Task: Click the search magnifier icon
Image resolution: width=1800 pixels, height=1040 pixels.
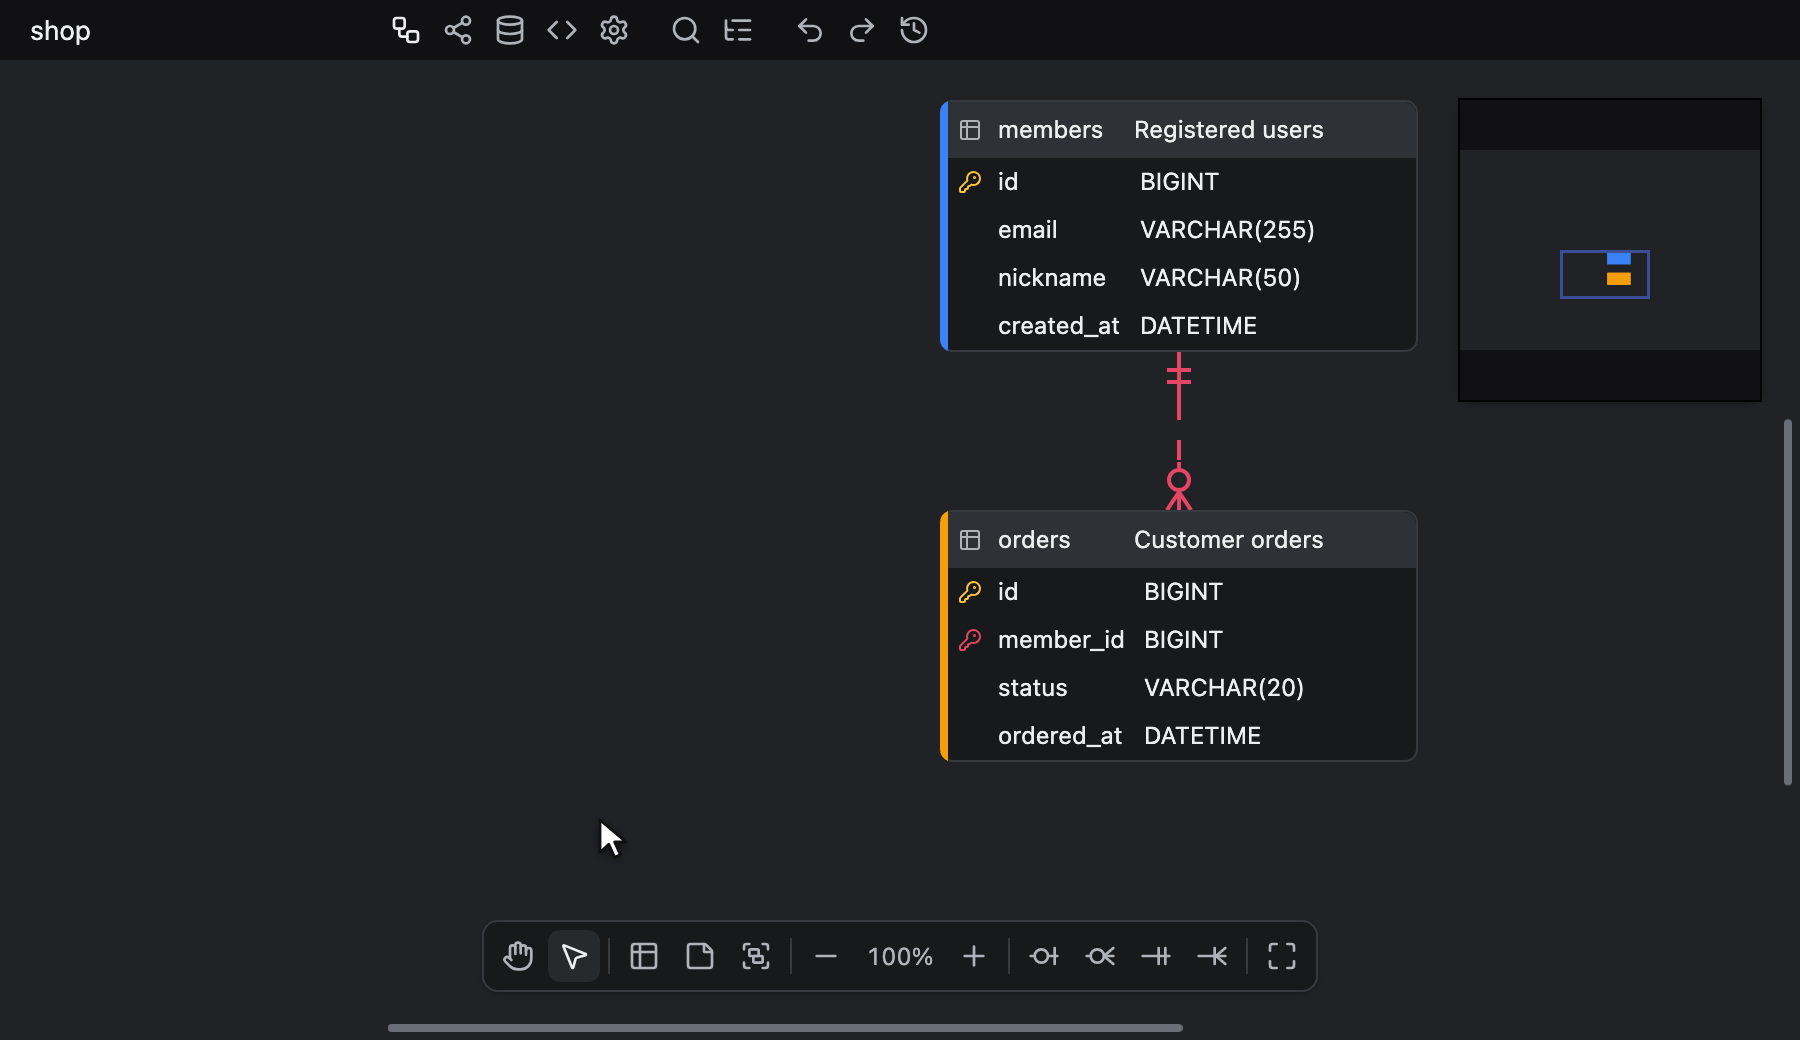Action: pyautogui.click(x=686, y=30)
